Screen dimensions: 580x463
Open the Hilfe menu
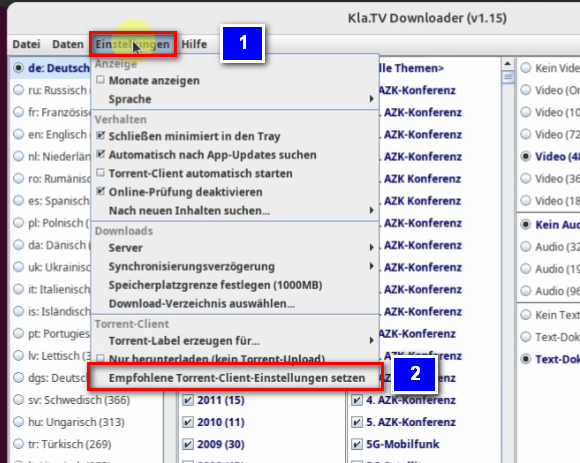pos(194,44)
